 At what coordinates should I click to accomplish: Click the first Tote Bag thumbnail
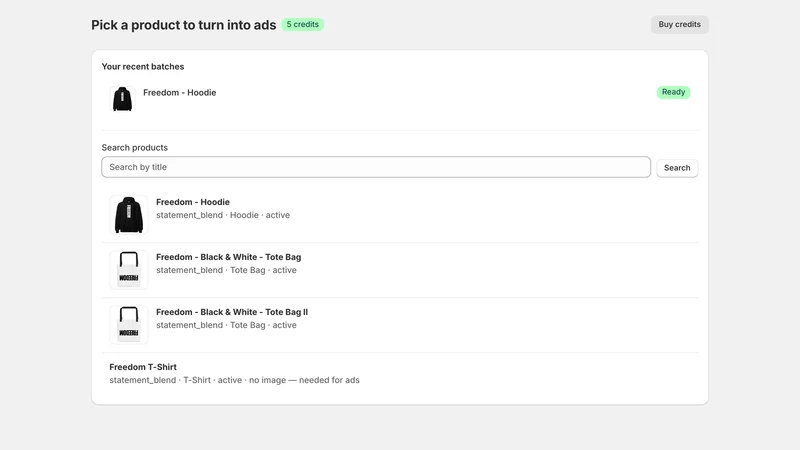(x=129, y=270)
